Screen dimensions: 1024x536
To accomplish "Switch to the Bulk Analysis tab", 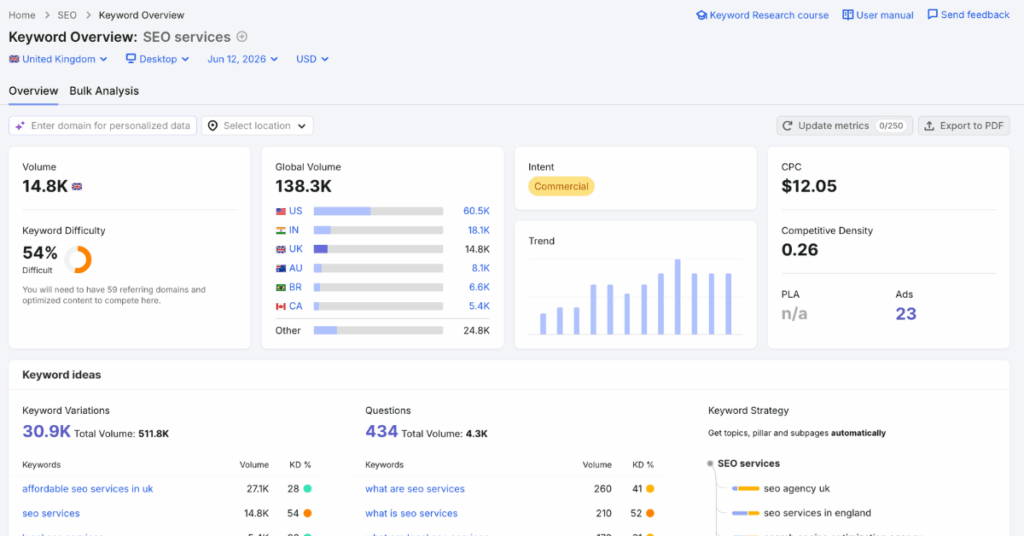I will [x=104, y=91].
